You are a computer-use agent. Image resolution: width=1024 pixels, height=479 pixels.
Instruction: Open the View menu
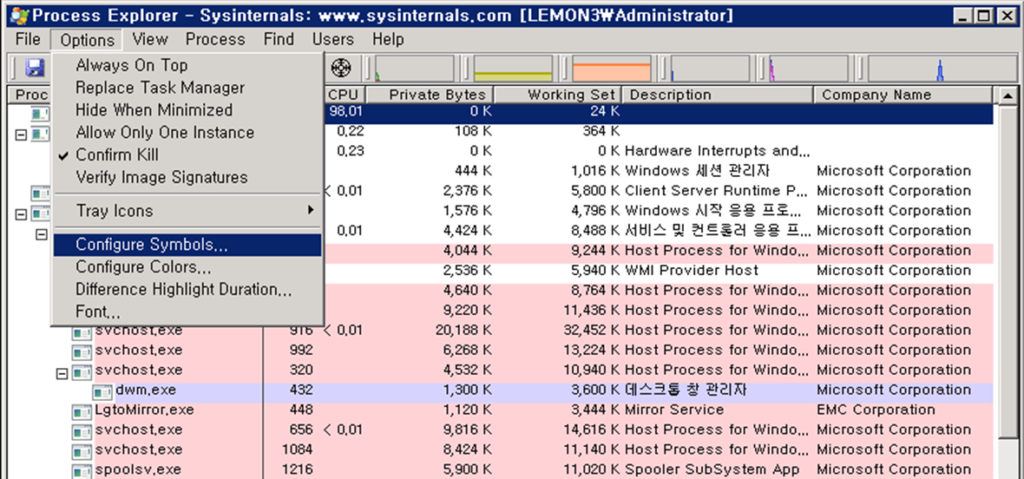pos(150,39)
